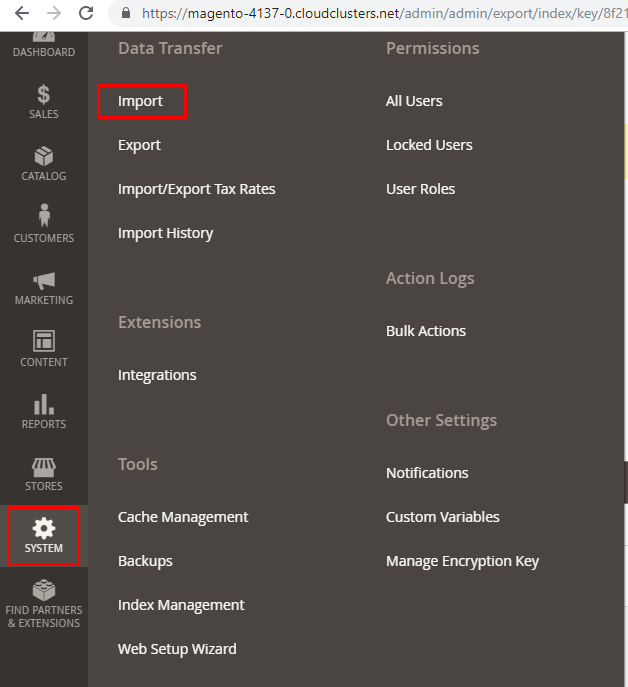The image size is (628, 687).
Task: Open the Marketing megaphone icon
Action: click(44, 280)
